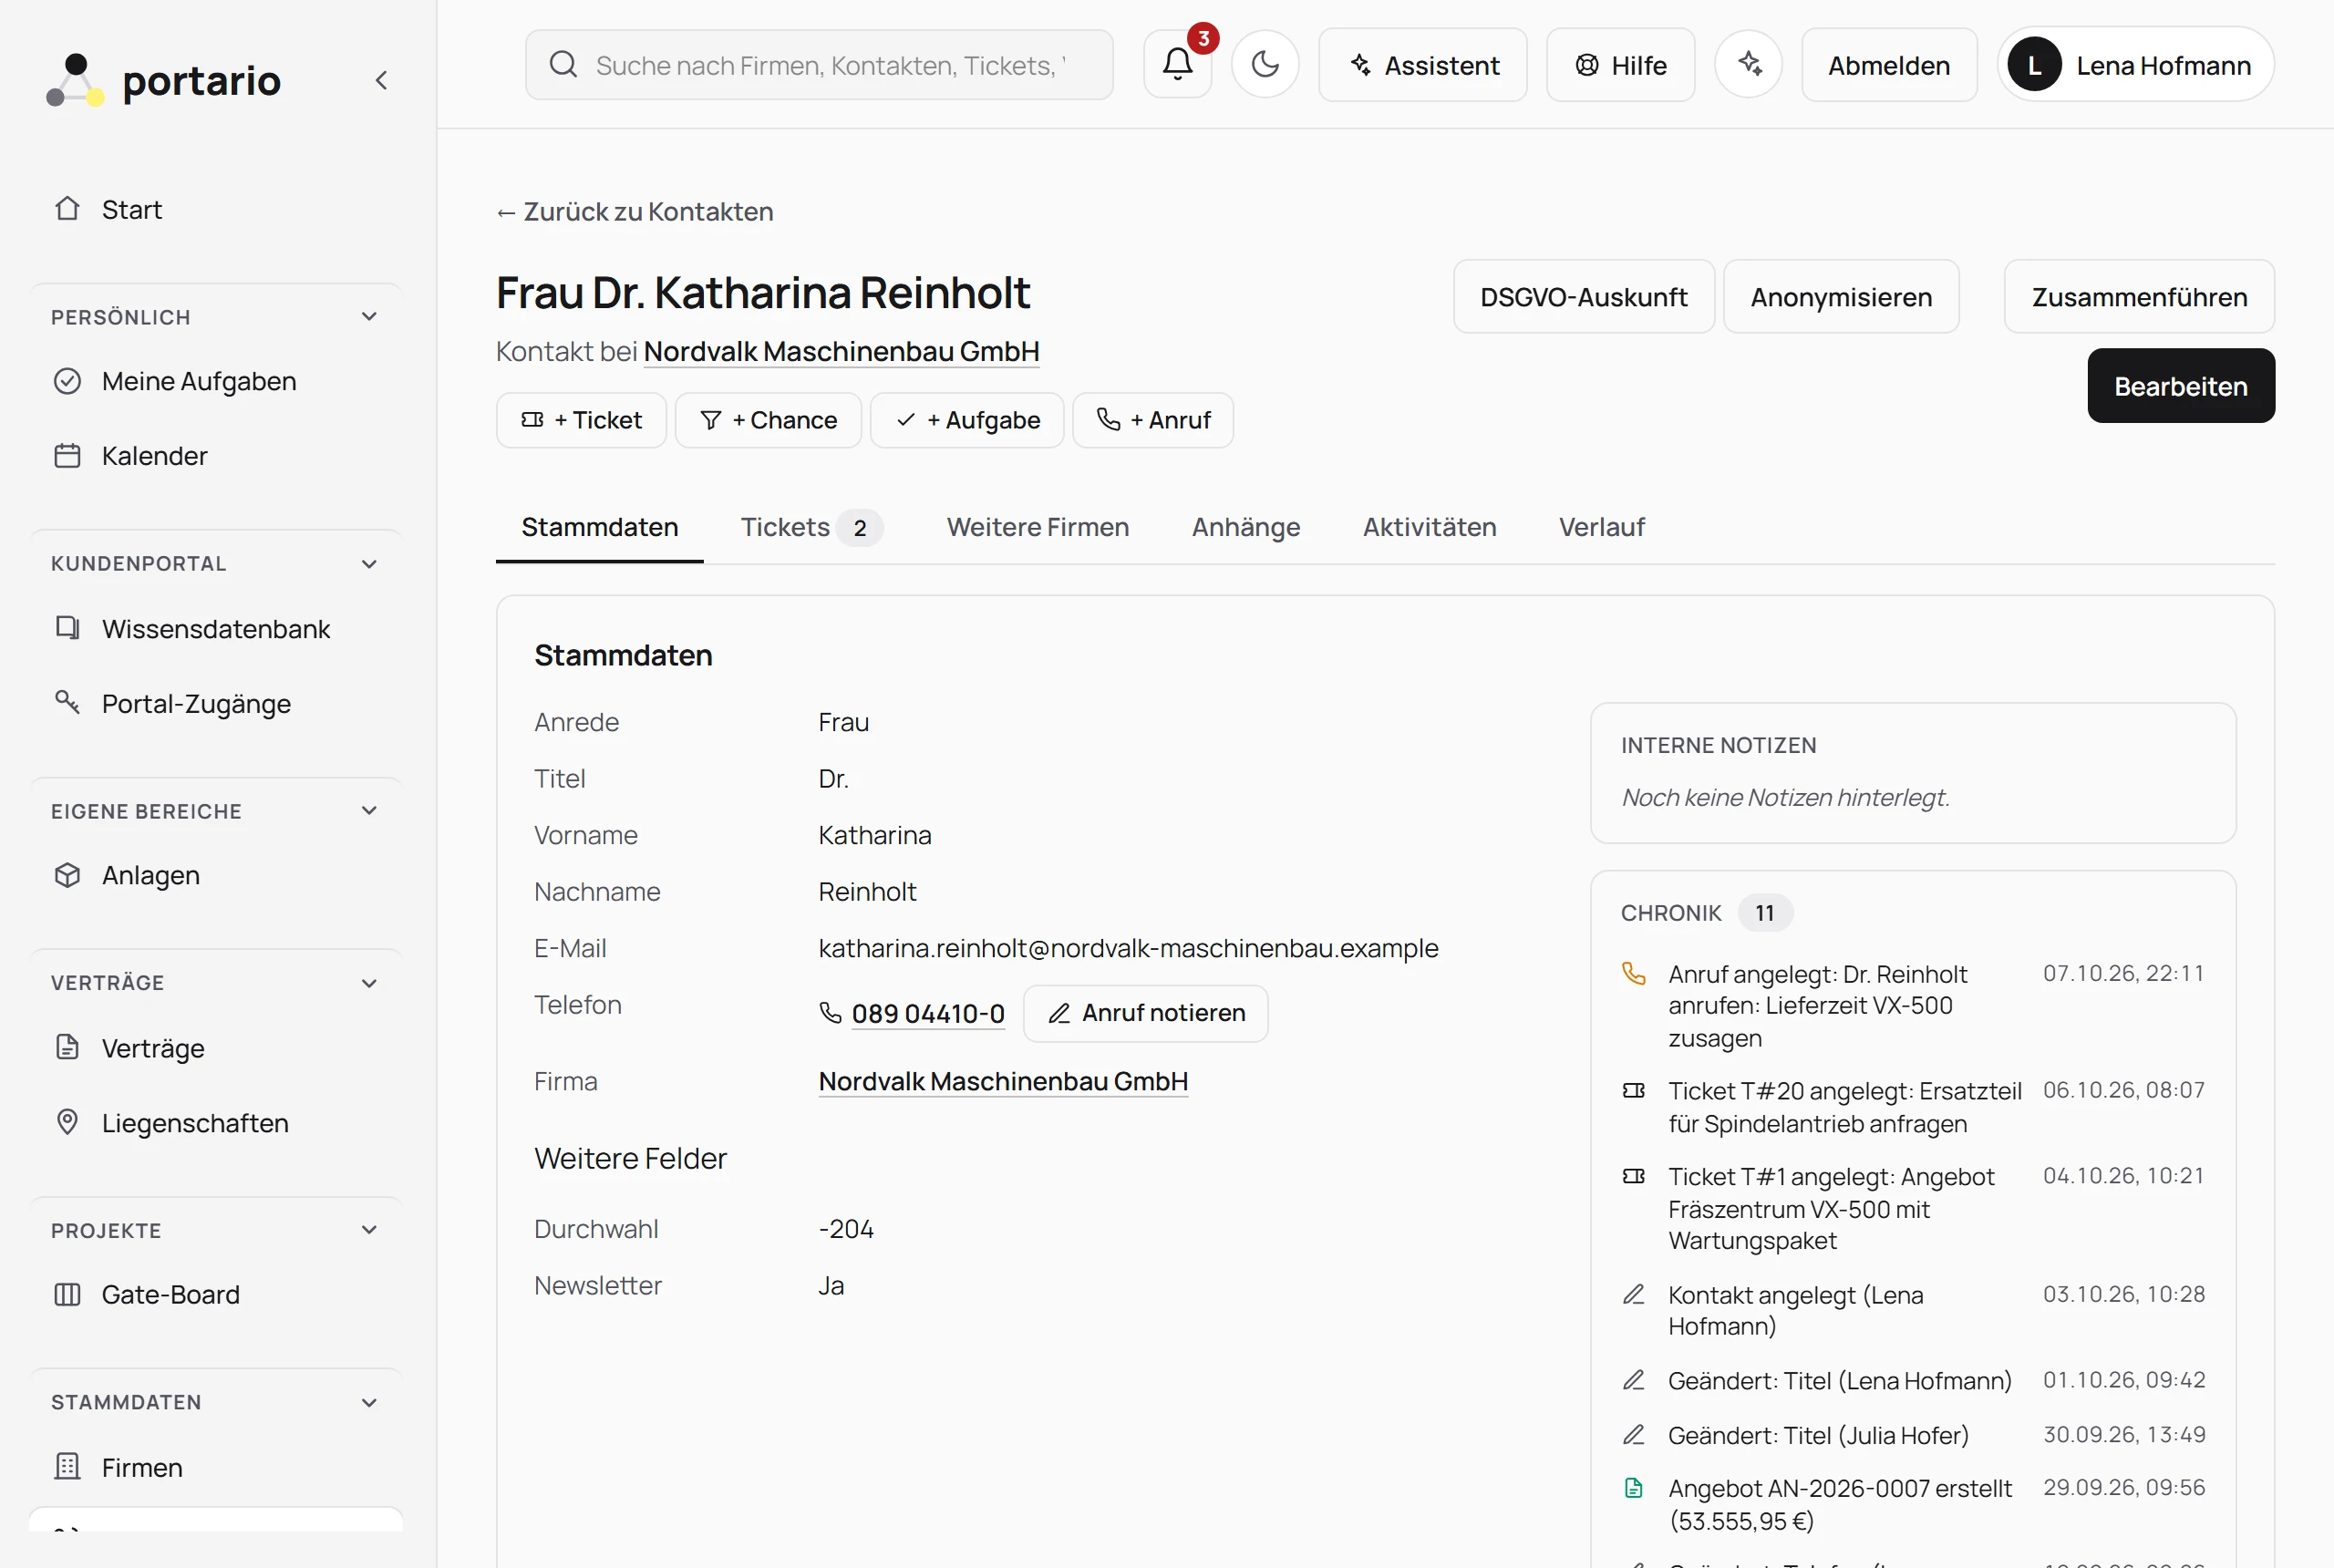Open Nordvalk Maschinenbau GmbH in Firma row
Image resolution: width=2334 pixels, height=1568 pixels.
pos(1003,1081)
